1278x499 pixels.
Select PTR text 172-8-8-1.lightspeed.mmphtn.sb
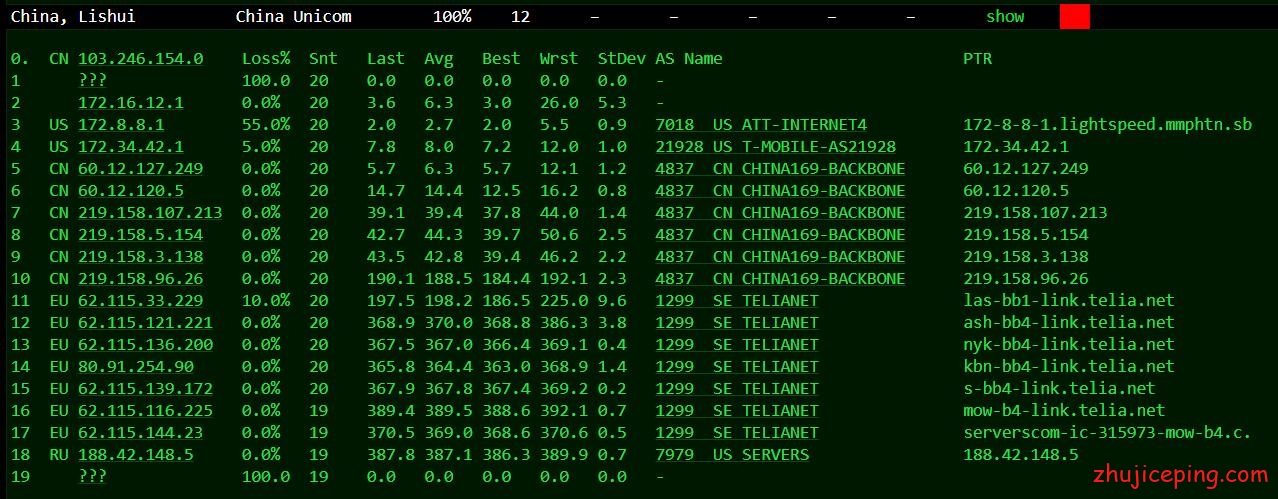tap(1107, 125)
